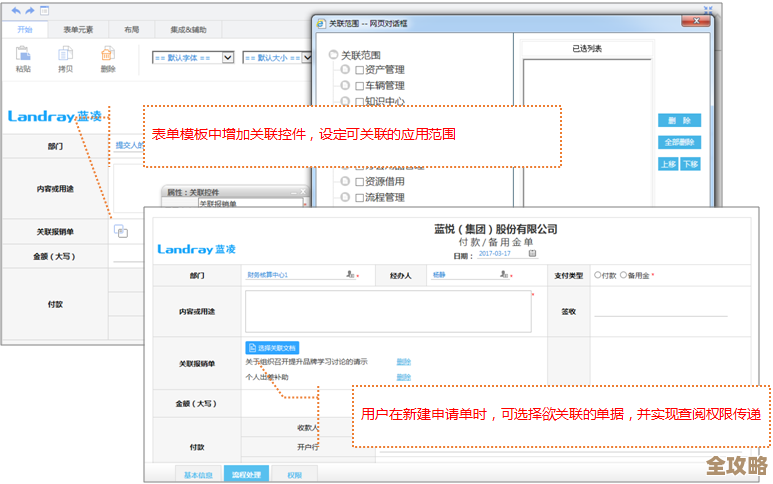773x484 pixels.
Task: Check the 流程管理 checkbox
Action: pyautogui.click(x=359, y=198)
